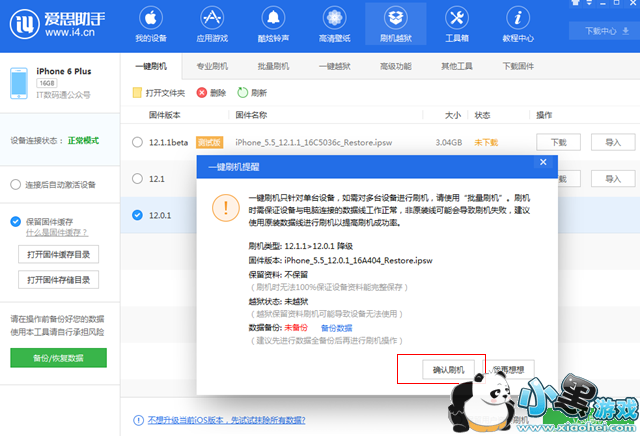Click 导入 in the 12.1.1beta row

pyautogui.click(x=613, y=142)
